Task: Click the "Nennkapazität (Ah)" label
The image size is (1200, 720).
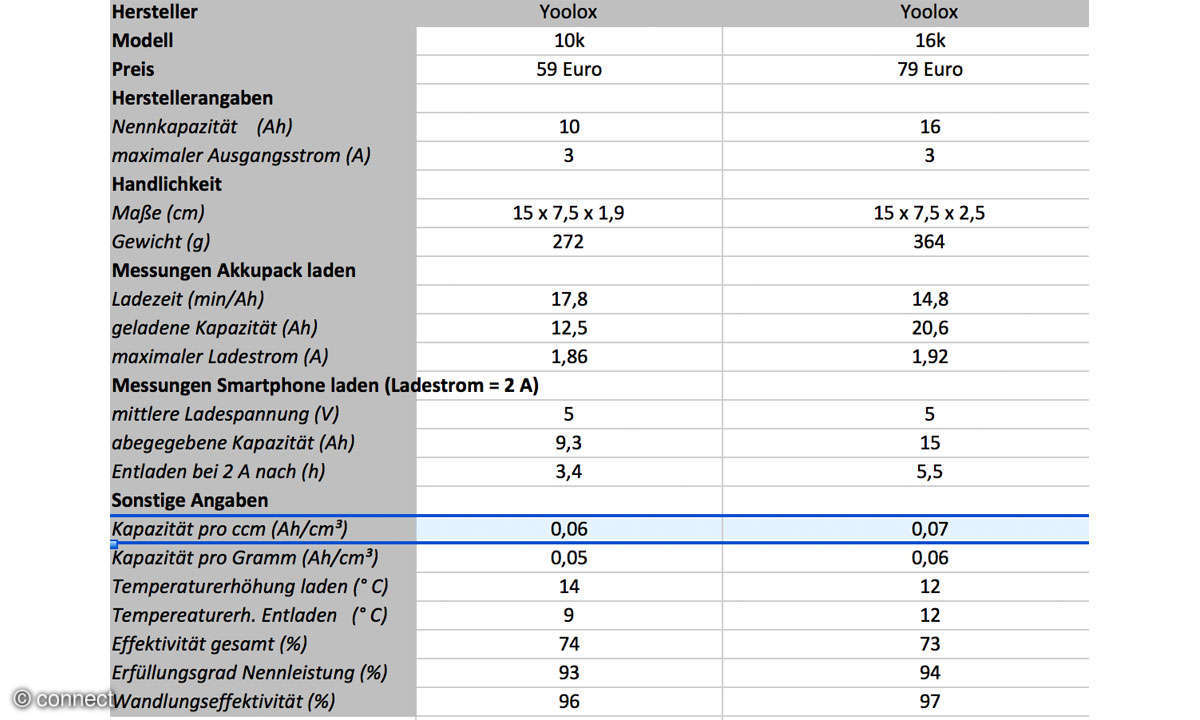Action: [202, 127]
